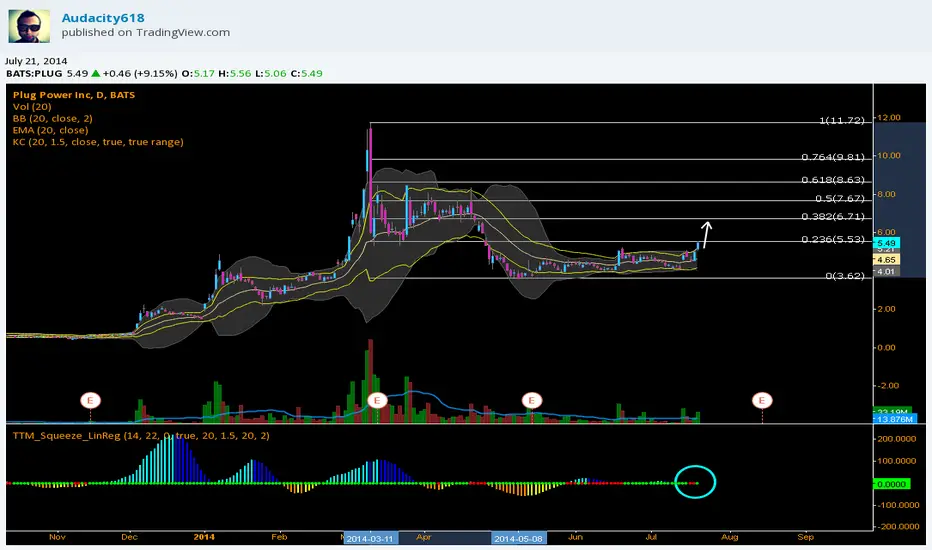Click the July 21, 2014 date text
The width and height of the screenshot is (932, 550).
tap(36, 61)
